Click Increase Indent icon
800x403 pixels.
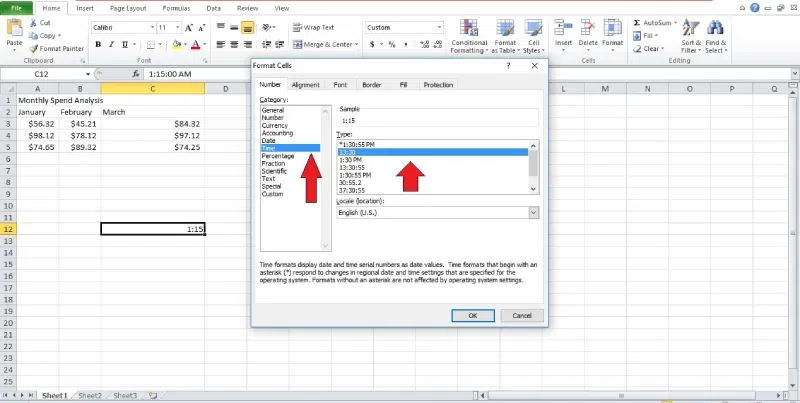280,45
